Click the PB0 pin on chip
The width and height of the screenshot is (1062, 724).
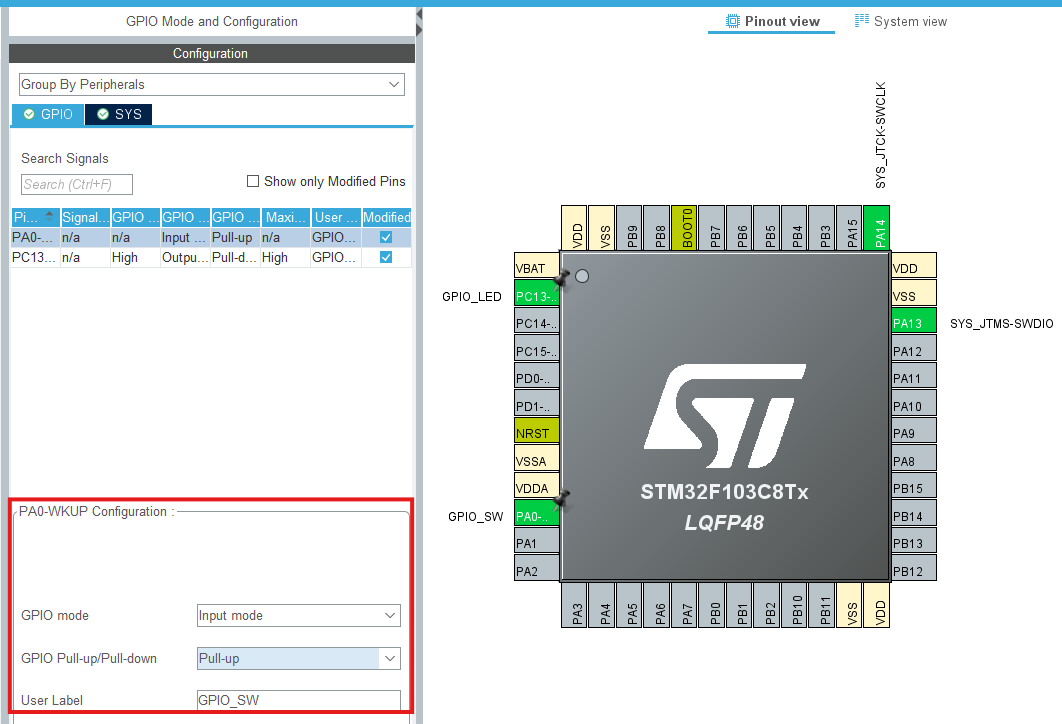click(x=712, y=605)
